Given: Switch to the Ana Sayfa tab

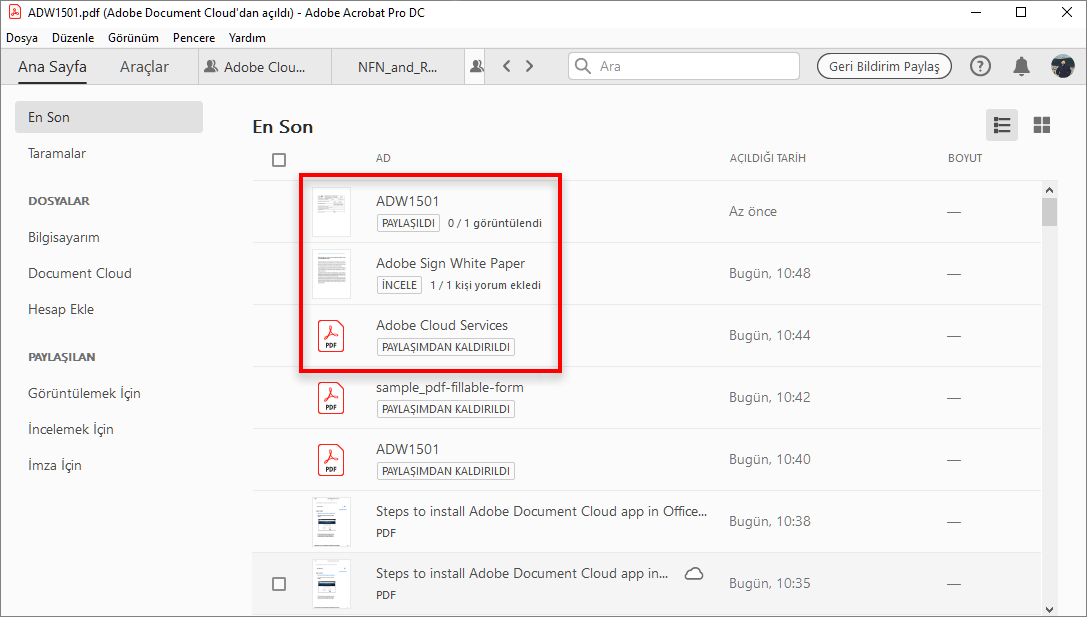Looking at the screenshot, I should pos(52,67).
